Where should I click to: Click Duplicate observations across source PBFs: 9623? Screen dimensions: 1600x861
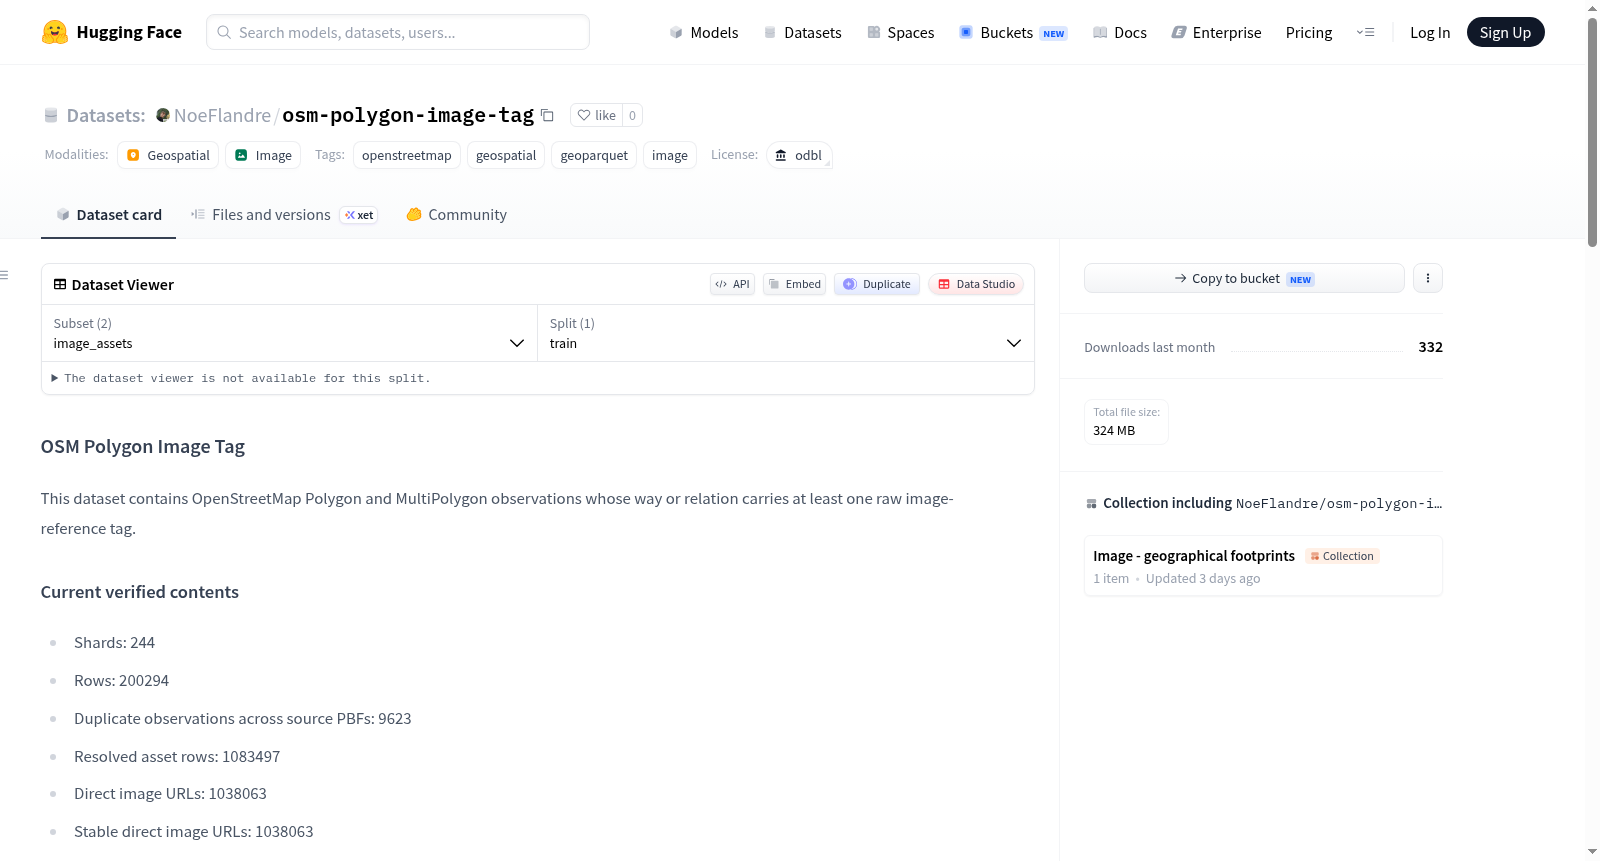pyautogui.click(x=243, y=718)
